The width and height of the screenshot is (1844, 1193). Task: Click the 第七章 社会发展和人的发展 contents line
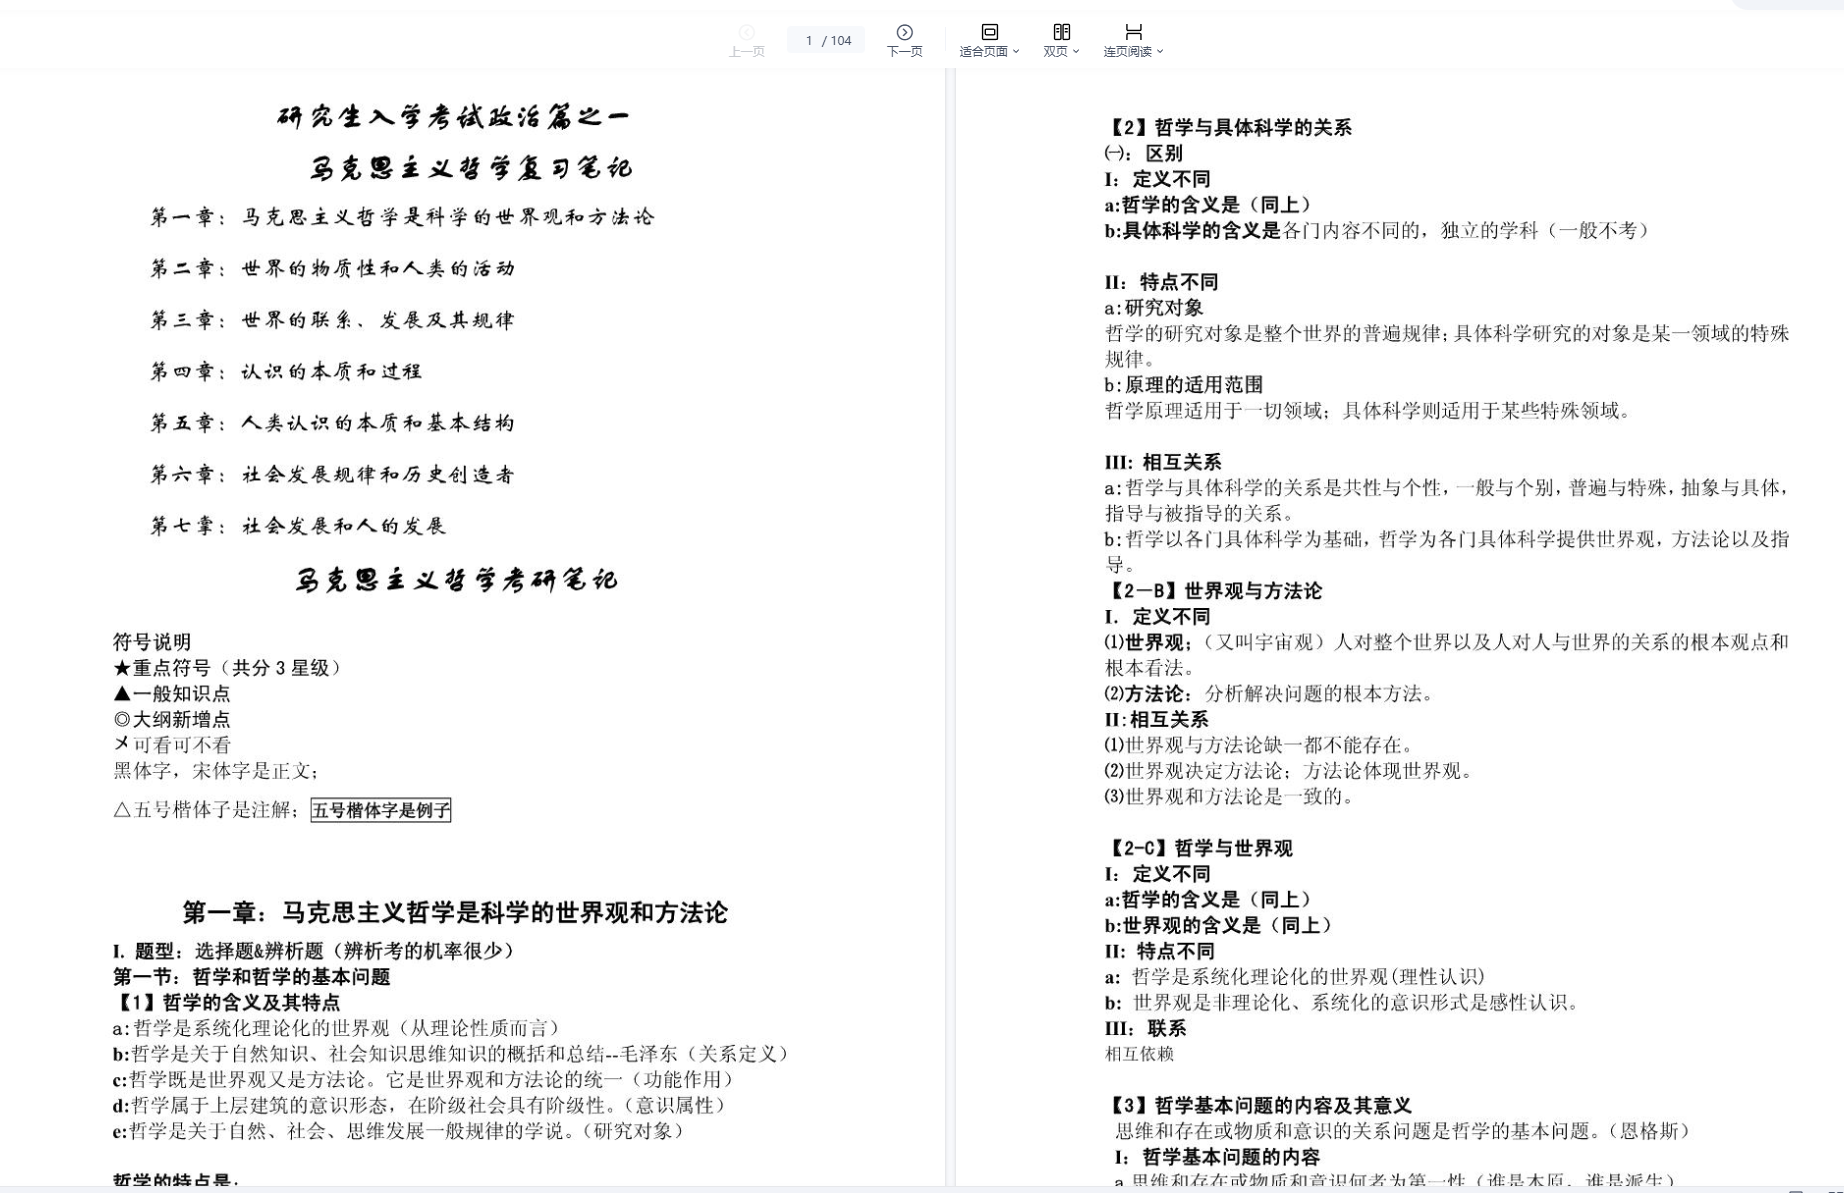(x=298, y=526)
